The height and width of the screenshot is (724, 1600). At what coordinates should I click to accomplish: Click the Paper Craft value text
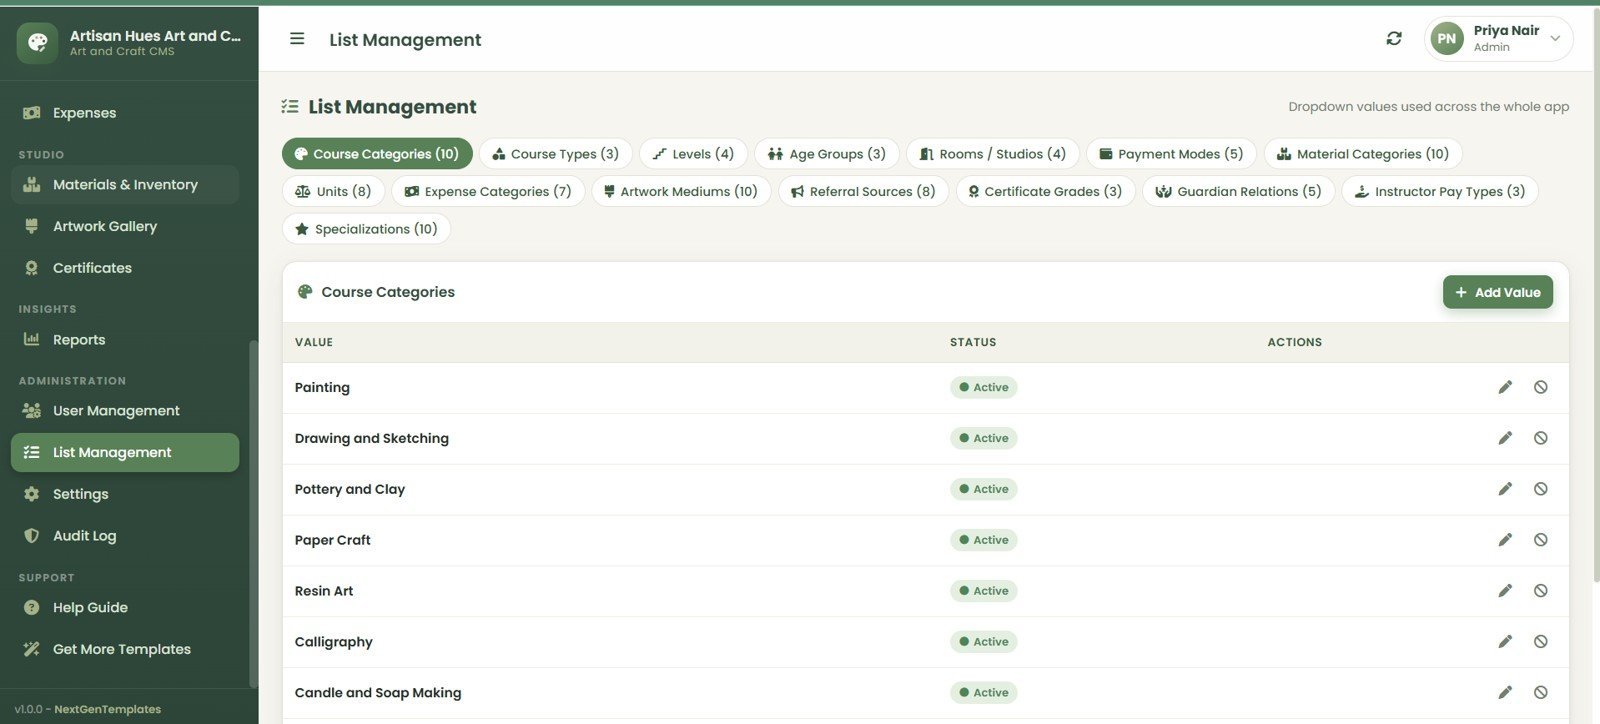click(333, 540)
